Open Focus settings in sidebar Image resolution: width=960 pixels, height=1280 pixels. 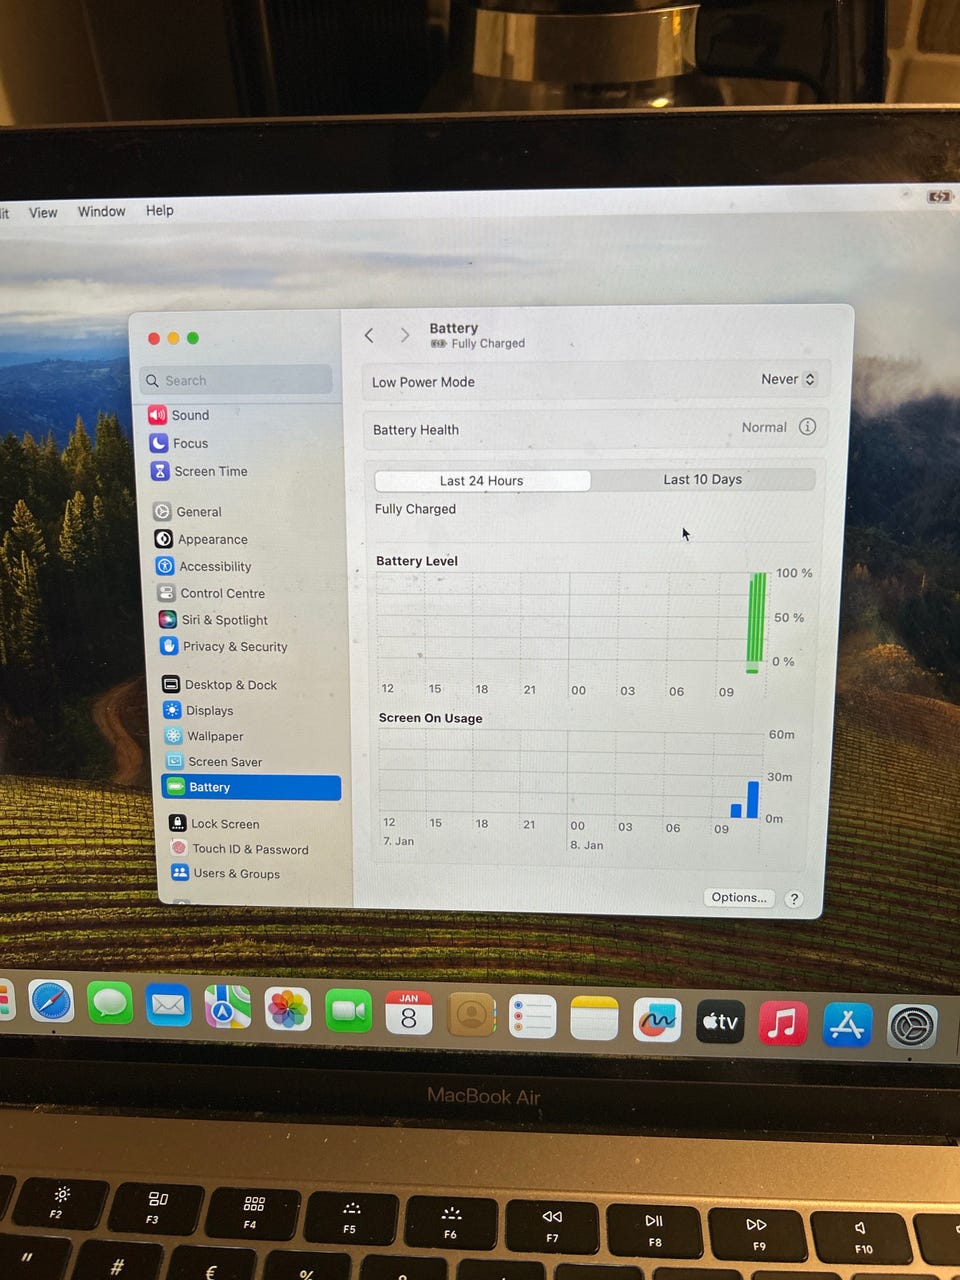pyautogui.click(x=180, y=443)
